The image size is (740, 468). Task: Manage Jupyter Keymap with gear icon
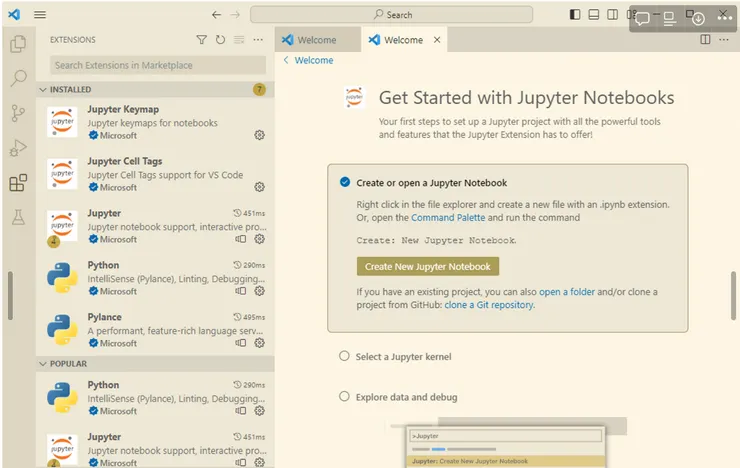[260, 135]
